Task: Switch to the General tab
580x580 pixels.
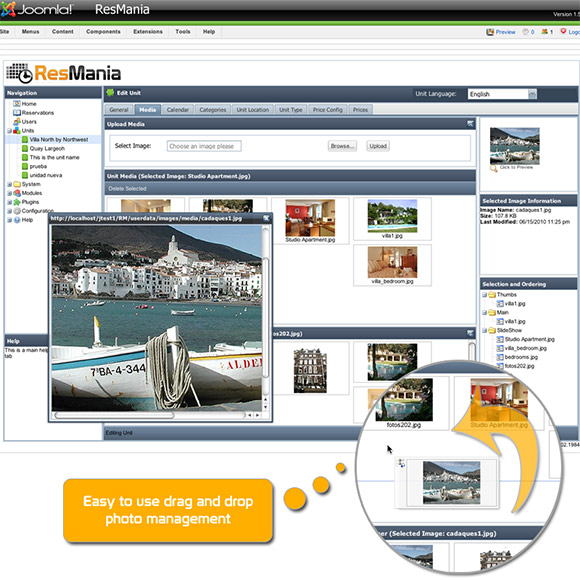Action: coord(119,109)
